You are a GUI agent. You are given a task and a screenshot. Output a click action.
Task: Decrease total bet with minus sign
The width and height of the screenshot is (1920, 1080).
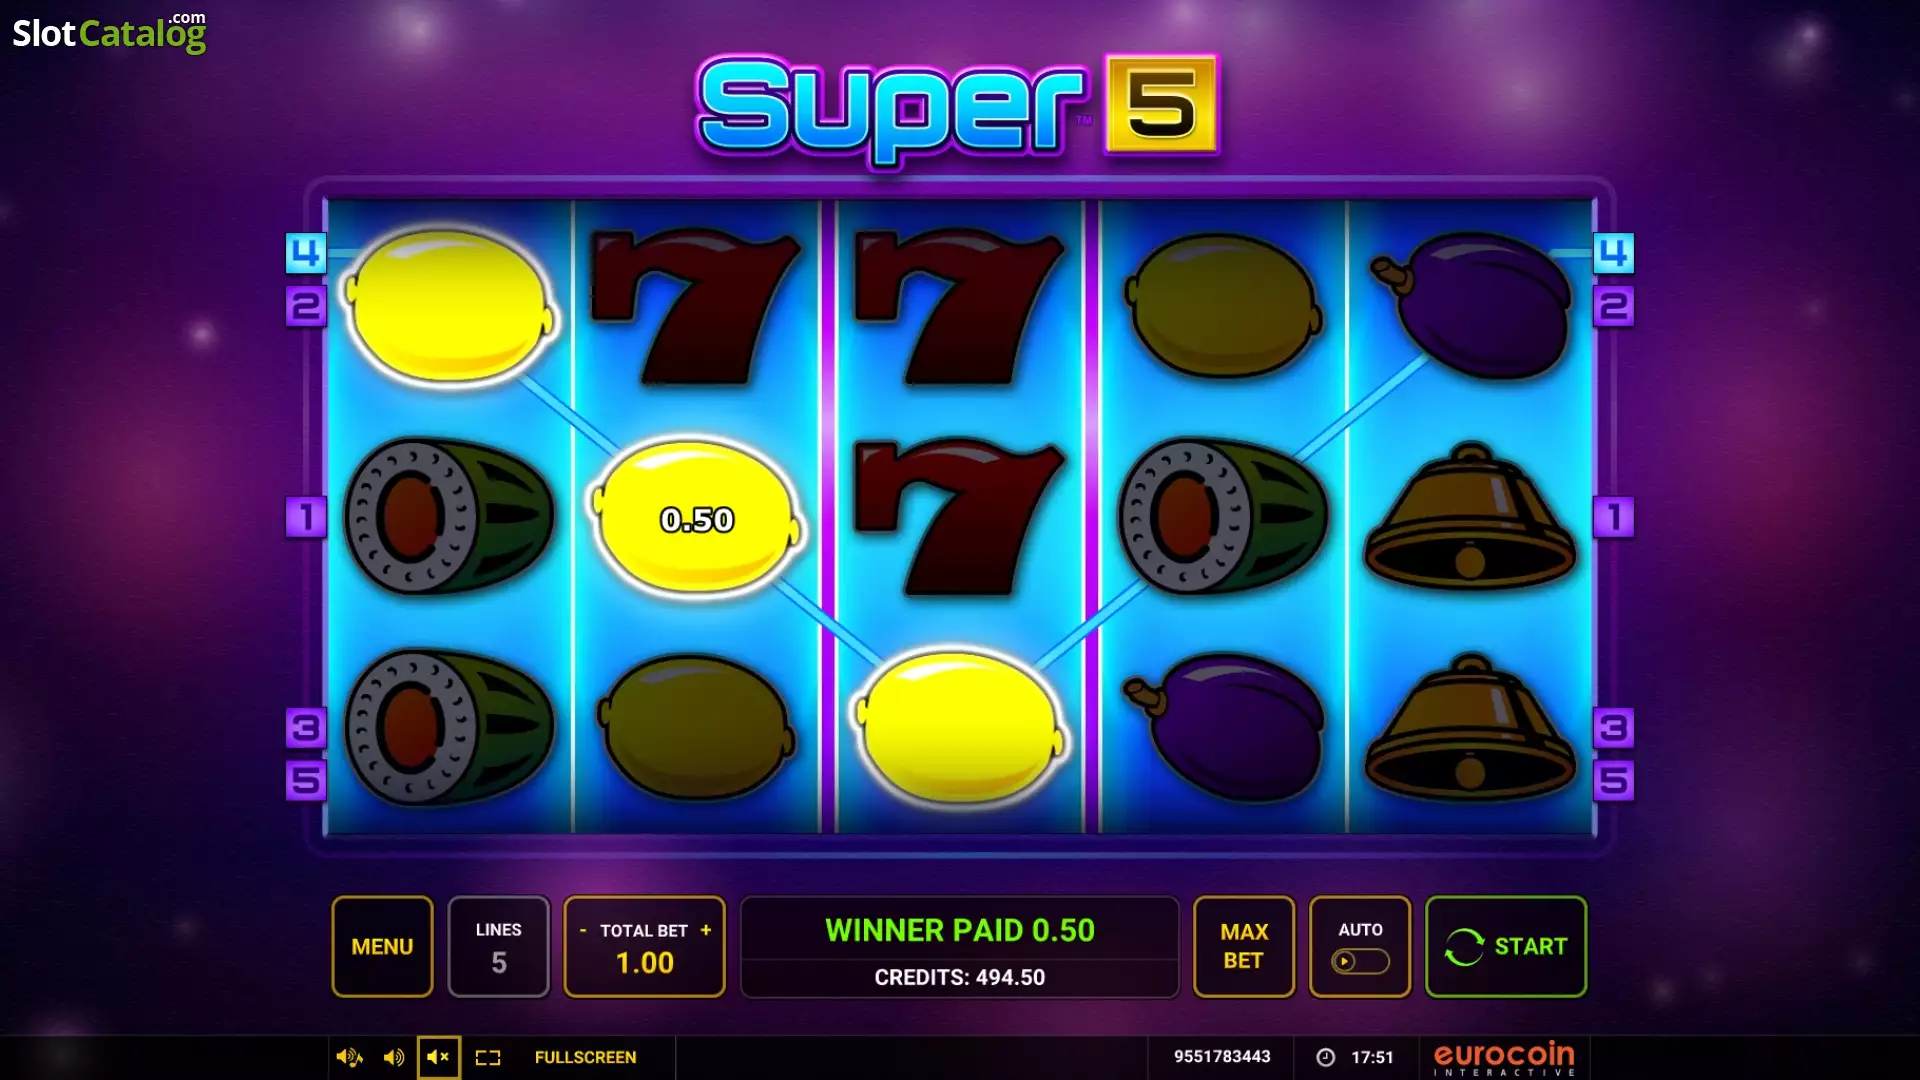tap(583, 930)
